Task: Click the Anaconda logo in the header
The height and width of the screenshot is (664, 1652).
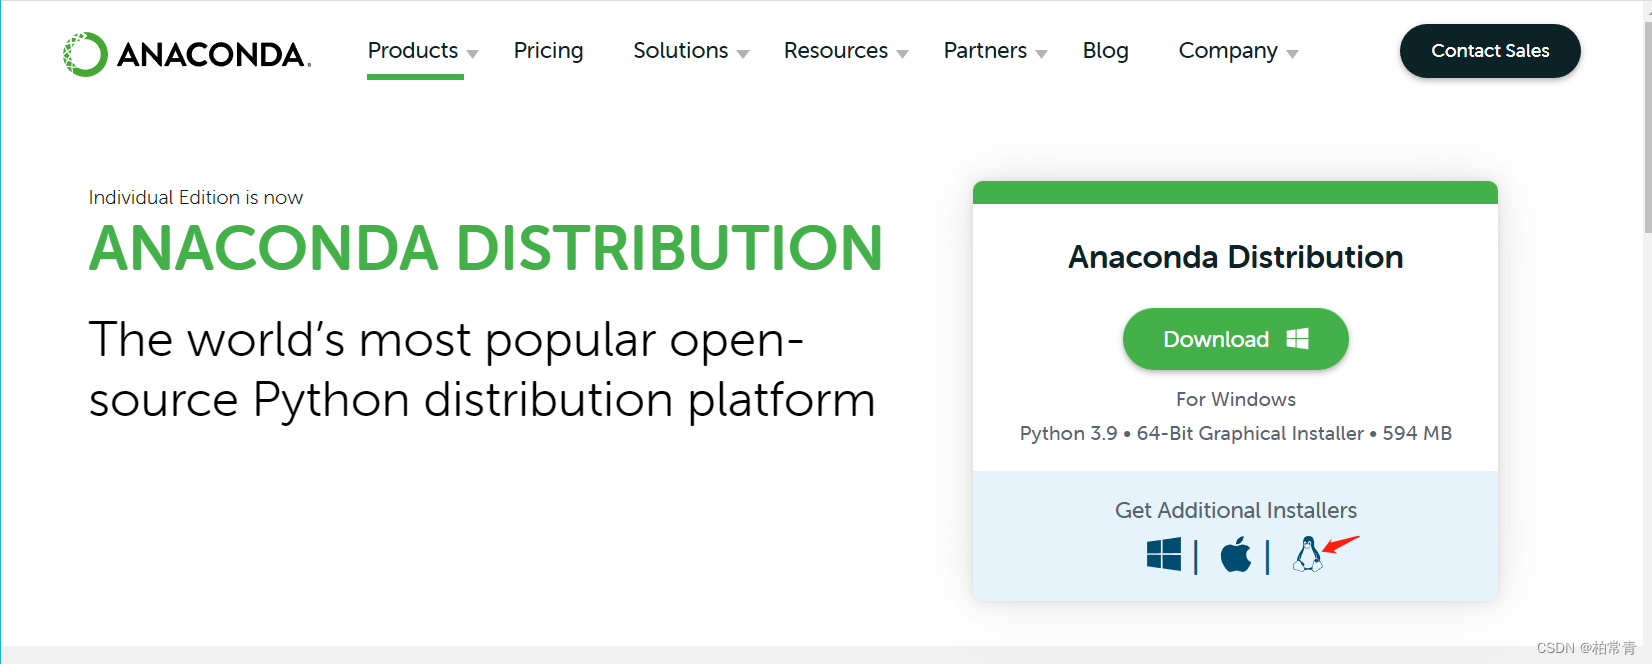Action: [x=187, y=54]
